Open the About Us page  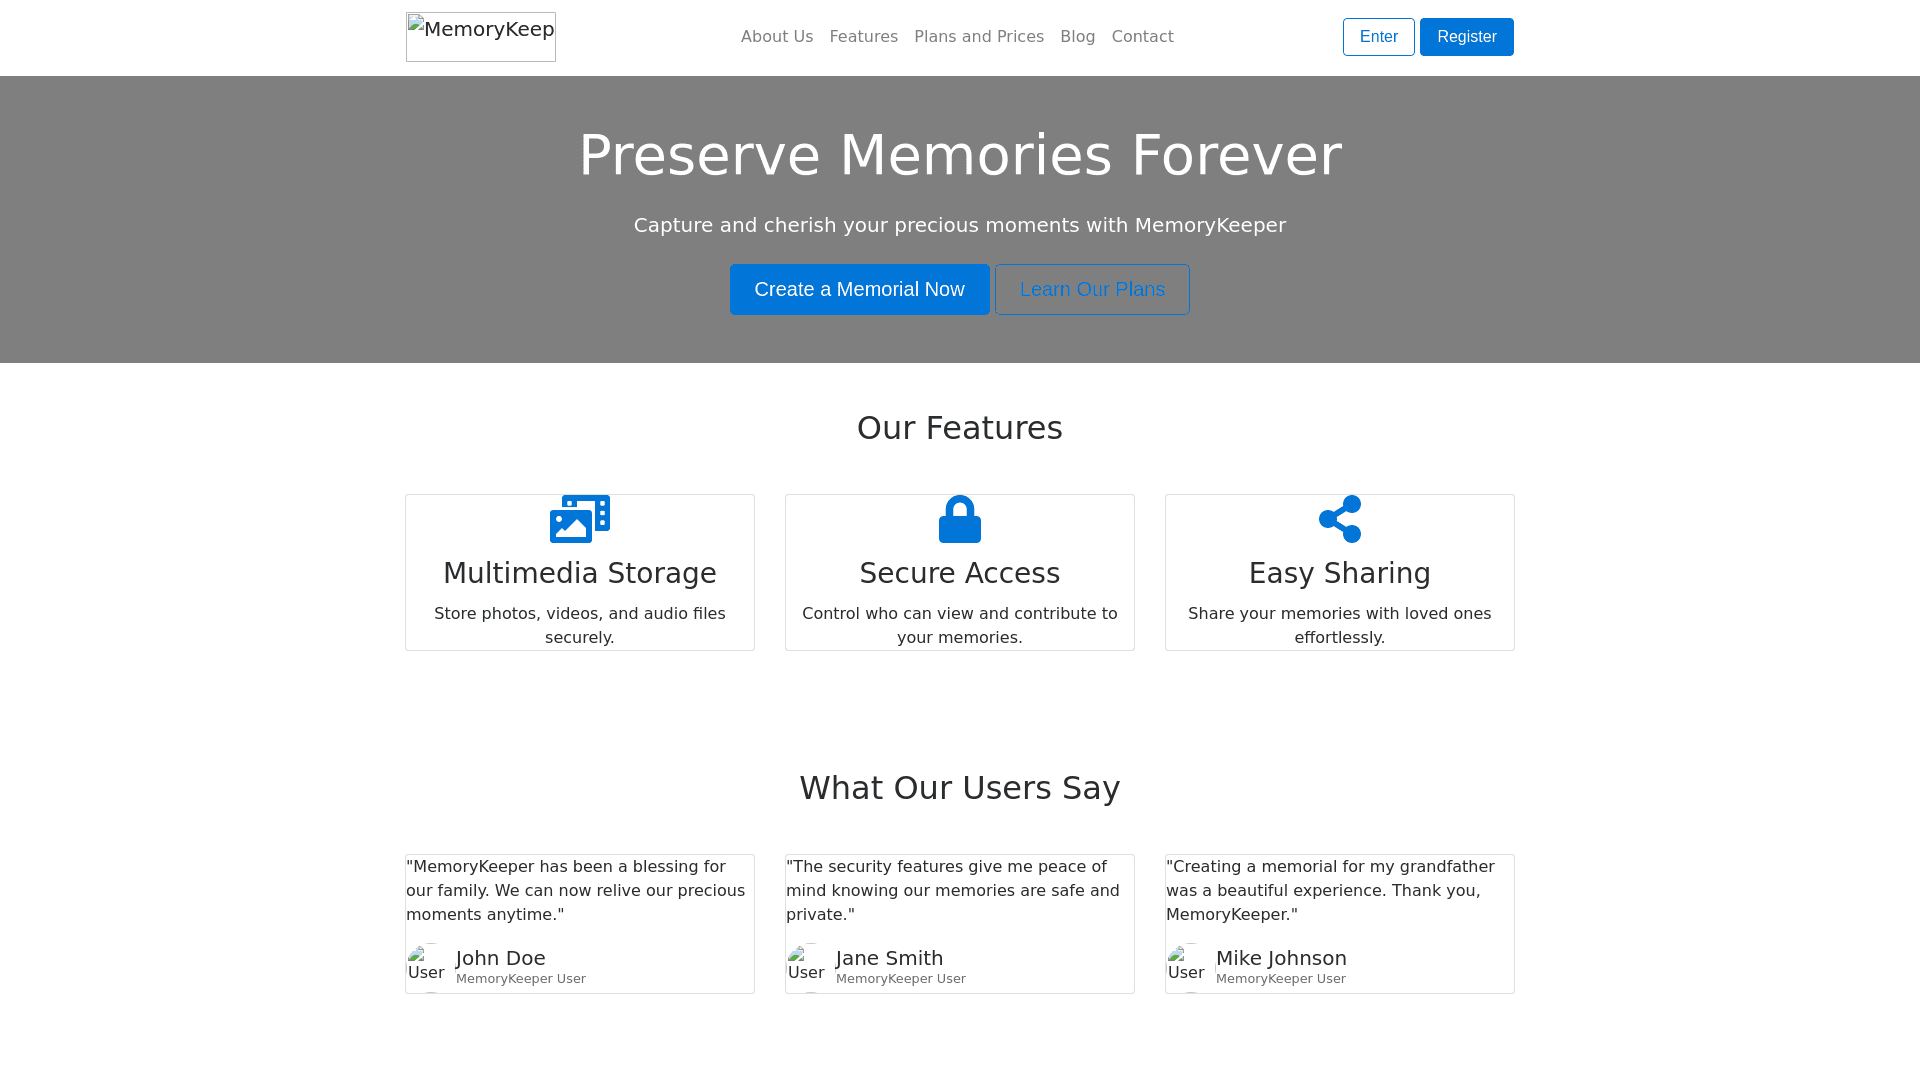(777, 37)
